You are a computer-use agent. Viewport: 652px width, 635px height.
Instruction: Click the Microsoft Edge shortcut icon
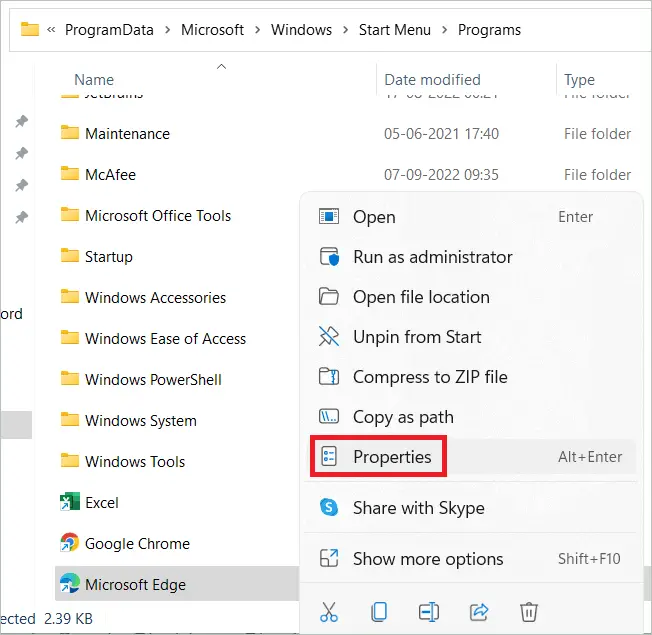coord(69,583)
